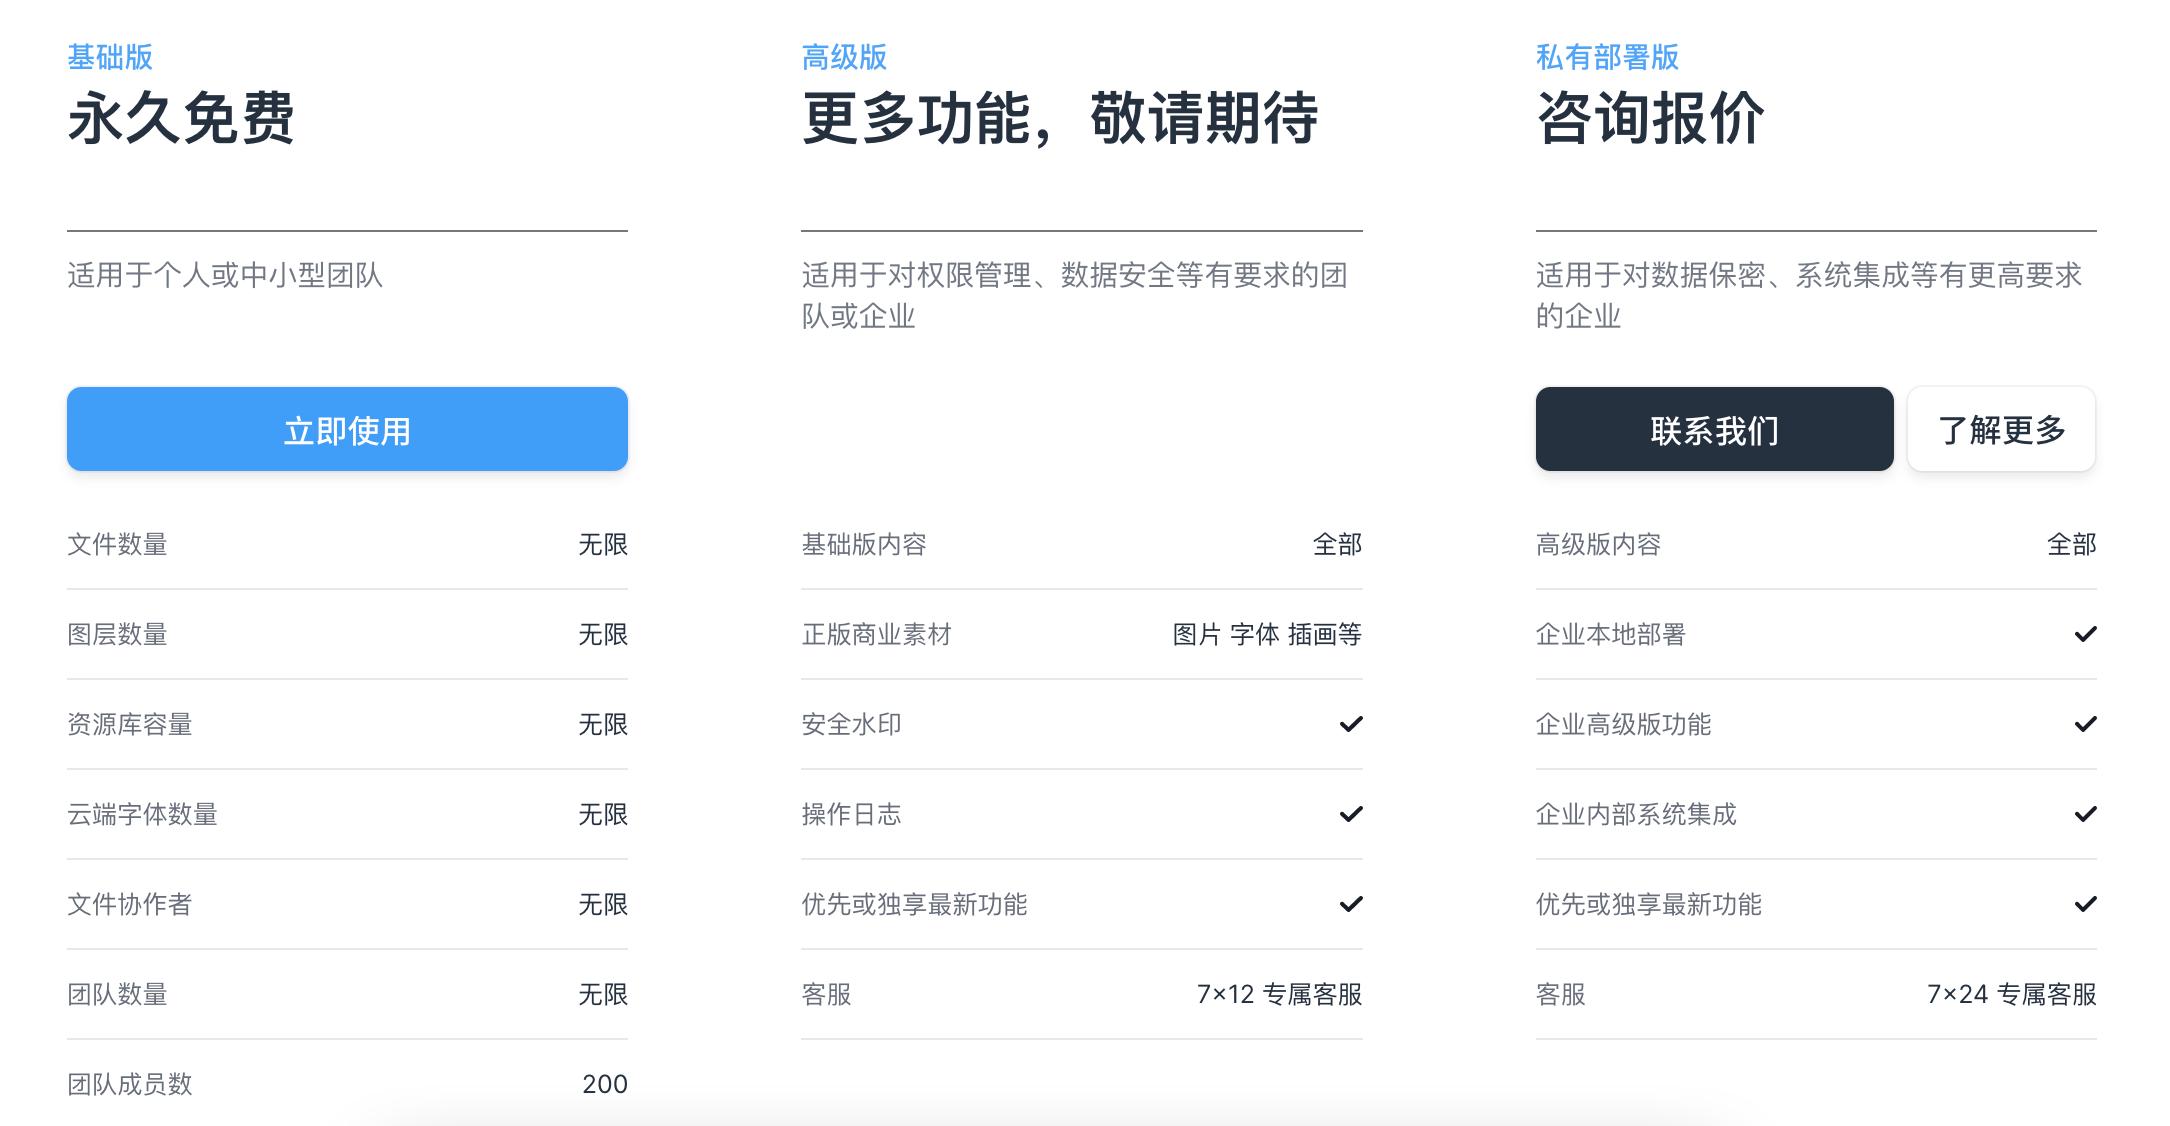Select the 私有部署版 plan label
Screen dimensions: 2170x1126
pos(1607,57)
